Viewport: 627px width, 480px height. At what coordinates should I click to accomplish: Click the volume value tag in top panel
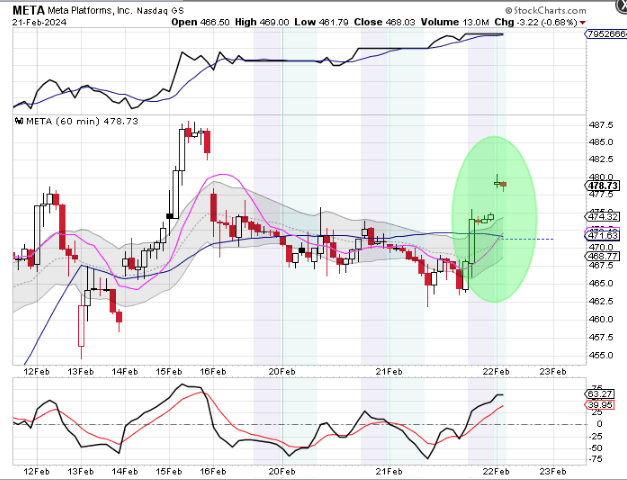(605, 34)
